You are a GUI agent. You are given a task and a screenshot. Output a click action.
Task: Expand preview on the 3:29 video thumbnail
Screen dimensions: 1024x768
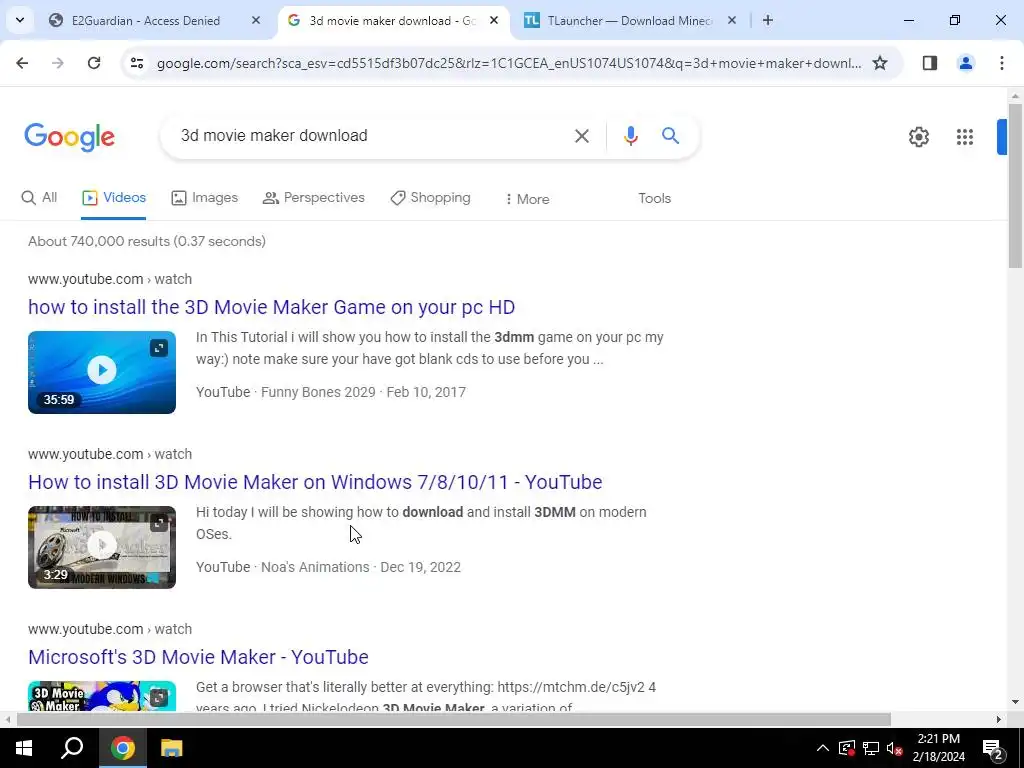click(159, 523)
